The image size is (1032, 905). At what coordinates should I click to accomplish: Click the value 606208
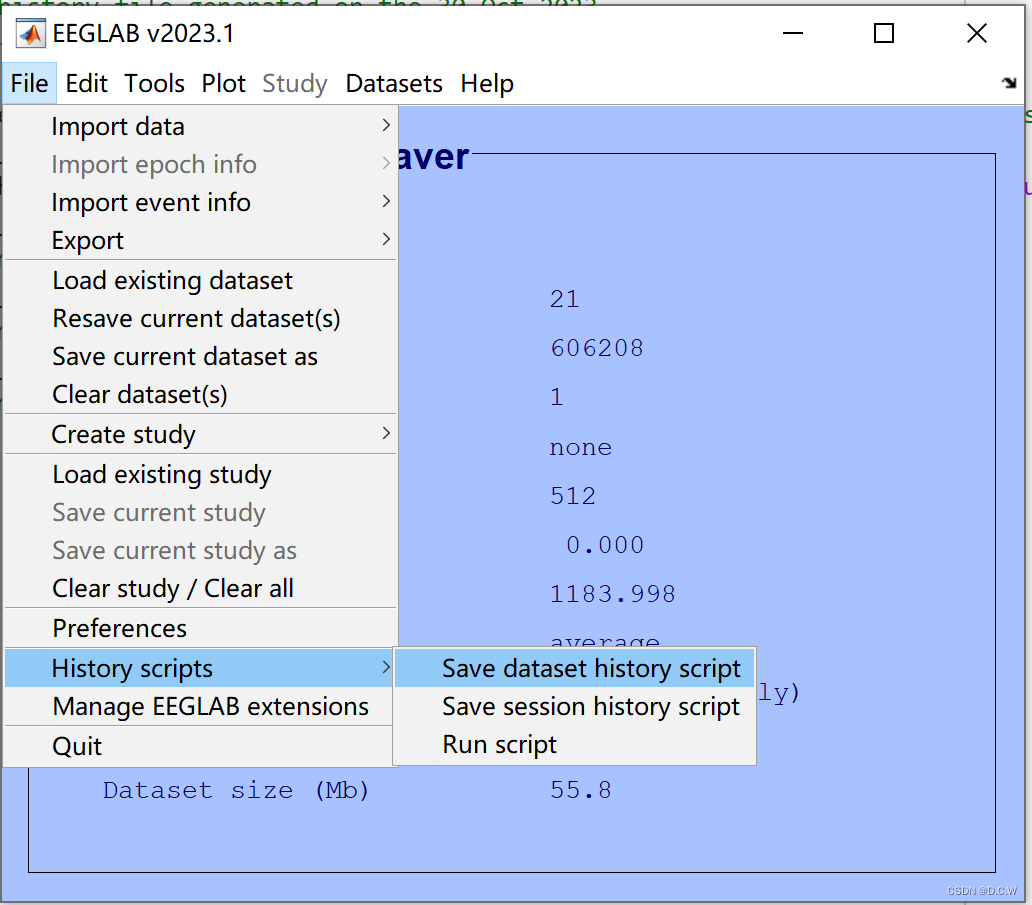click(x=597, y=348)
